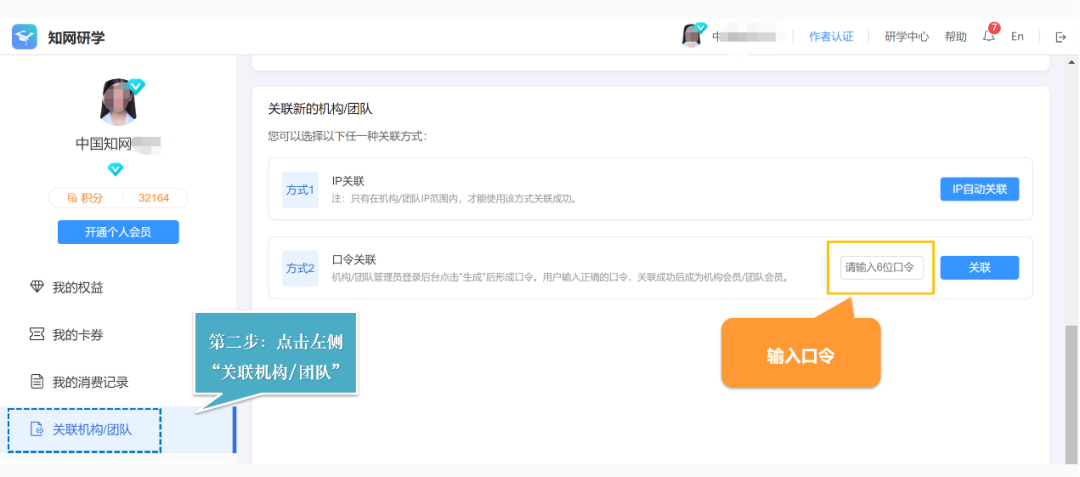Click the 积分 coin icon
The height and width of the screenshot is (477, 1080).
coord(72,198)
